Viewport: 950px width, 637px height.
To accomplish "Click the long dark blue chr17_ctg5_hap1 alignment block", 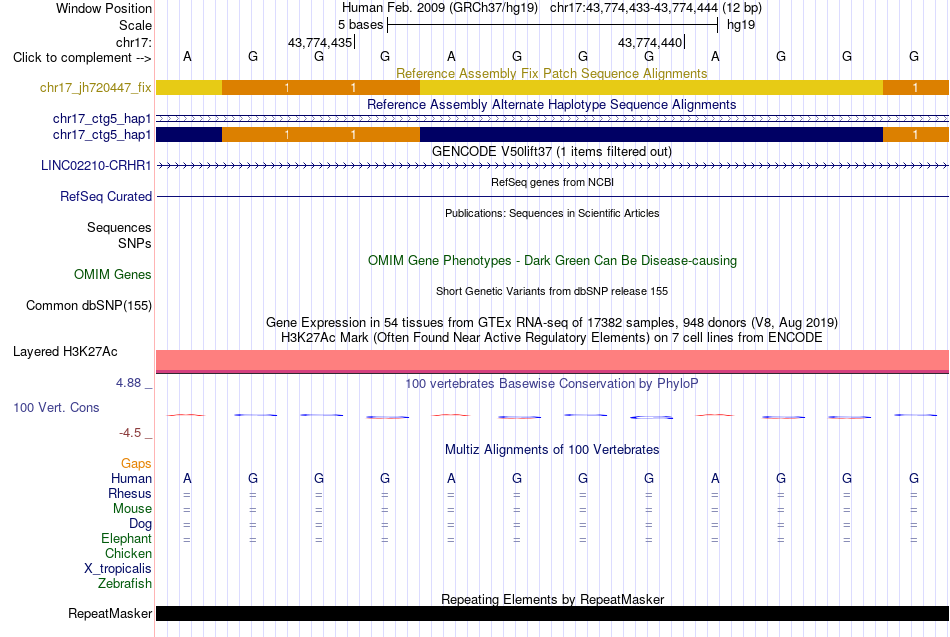I will tap(651, 135).
